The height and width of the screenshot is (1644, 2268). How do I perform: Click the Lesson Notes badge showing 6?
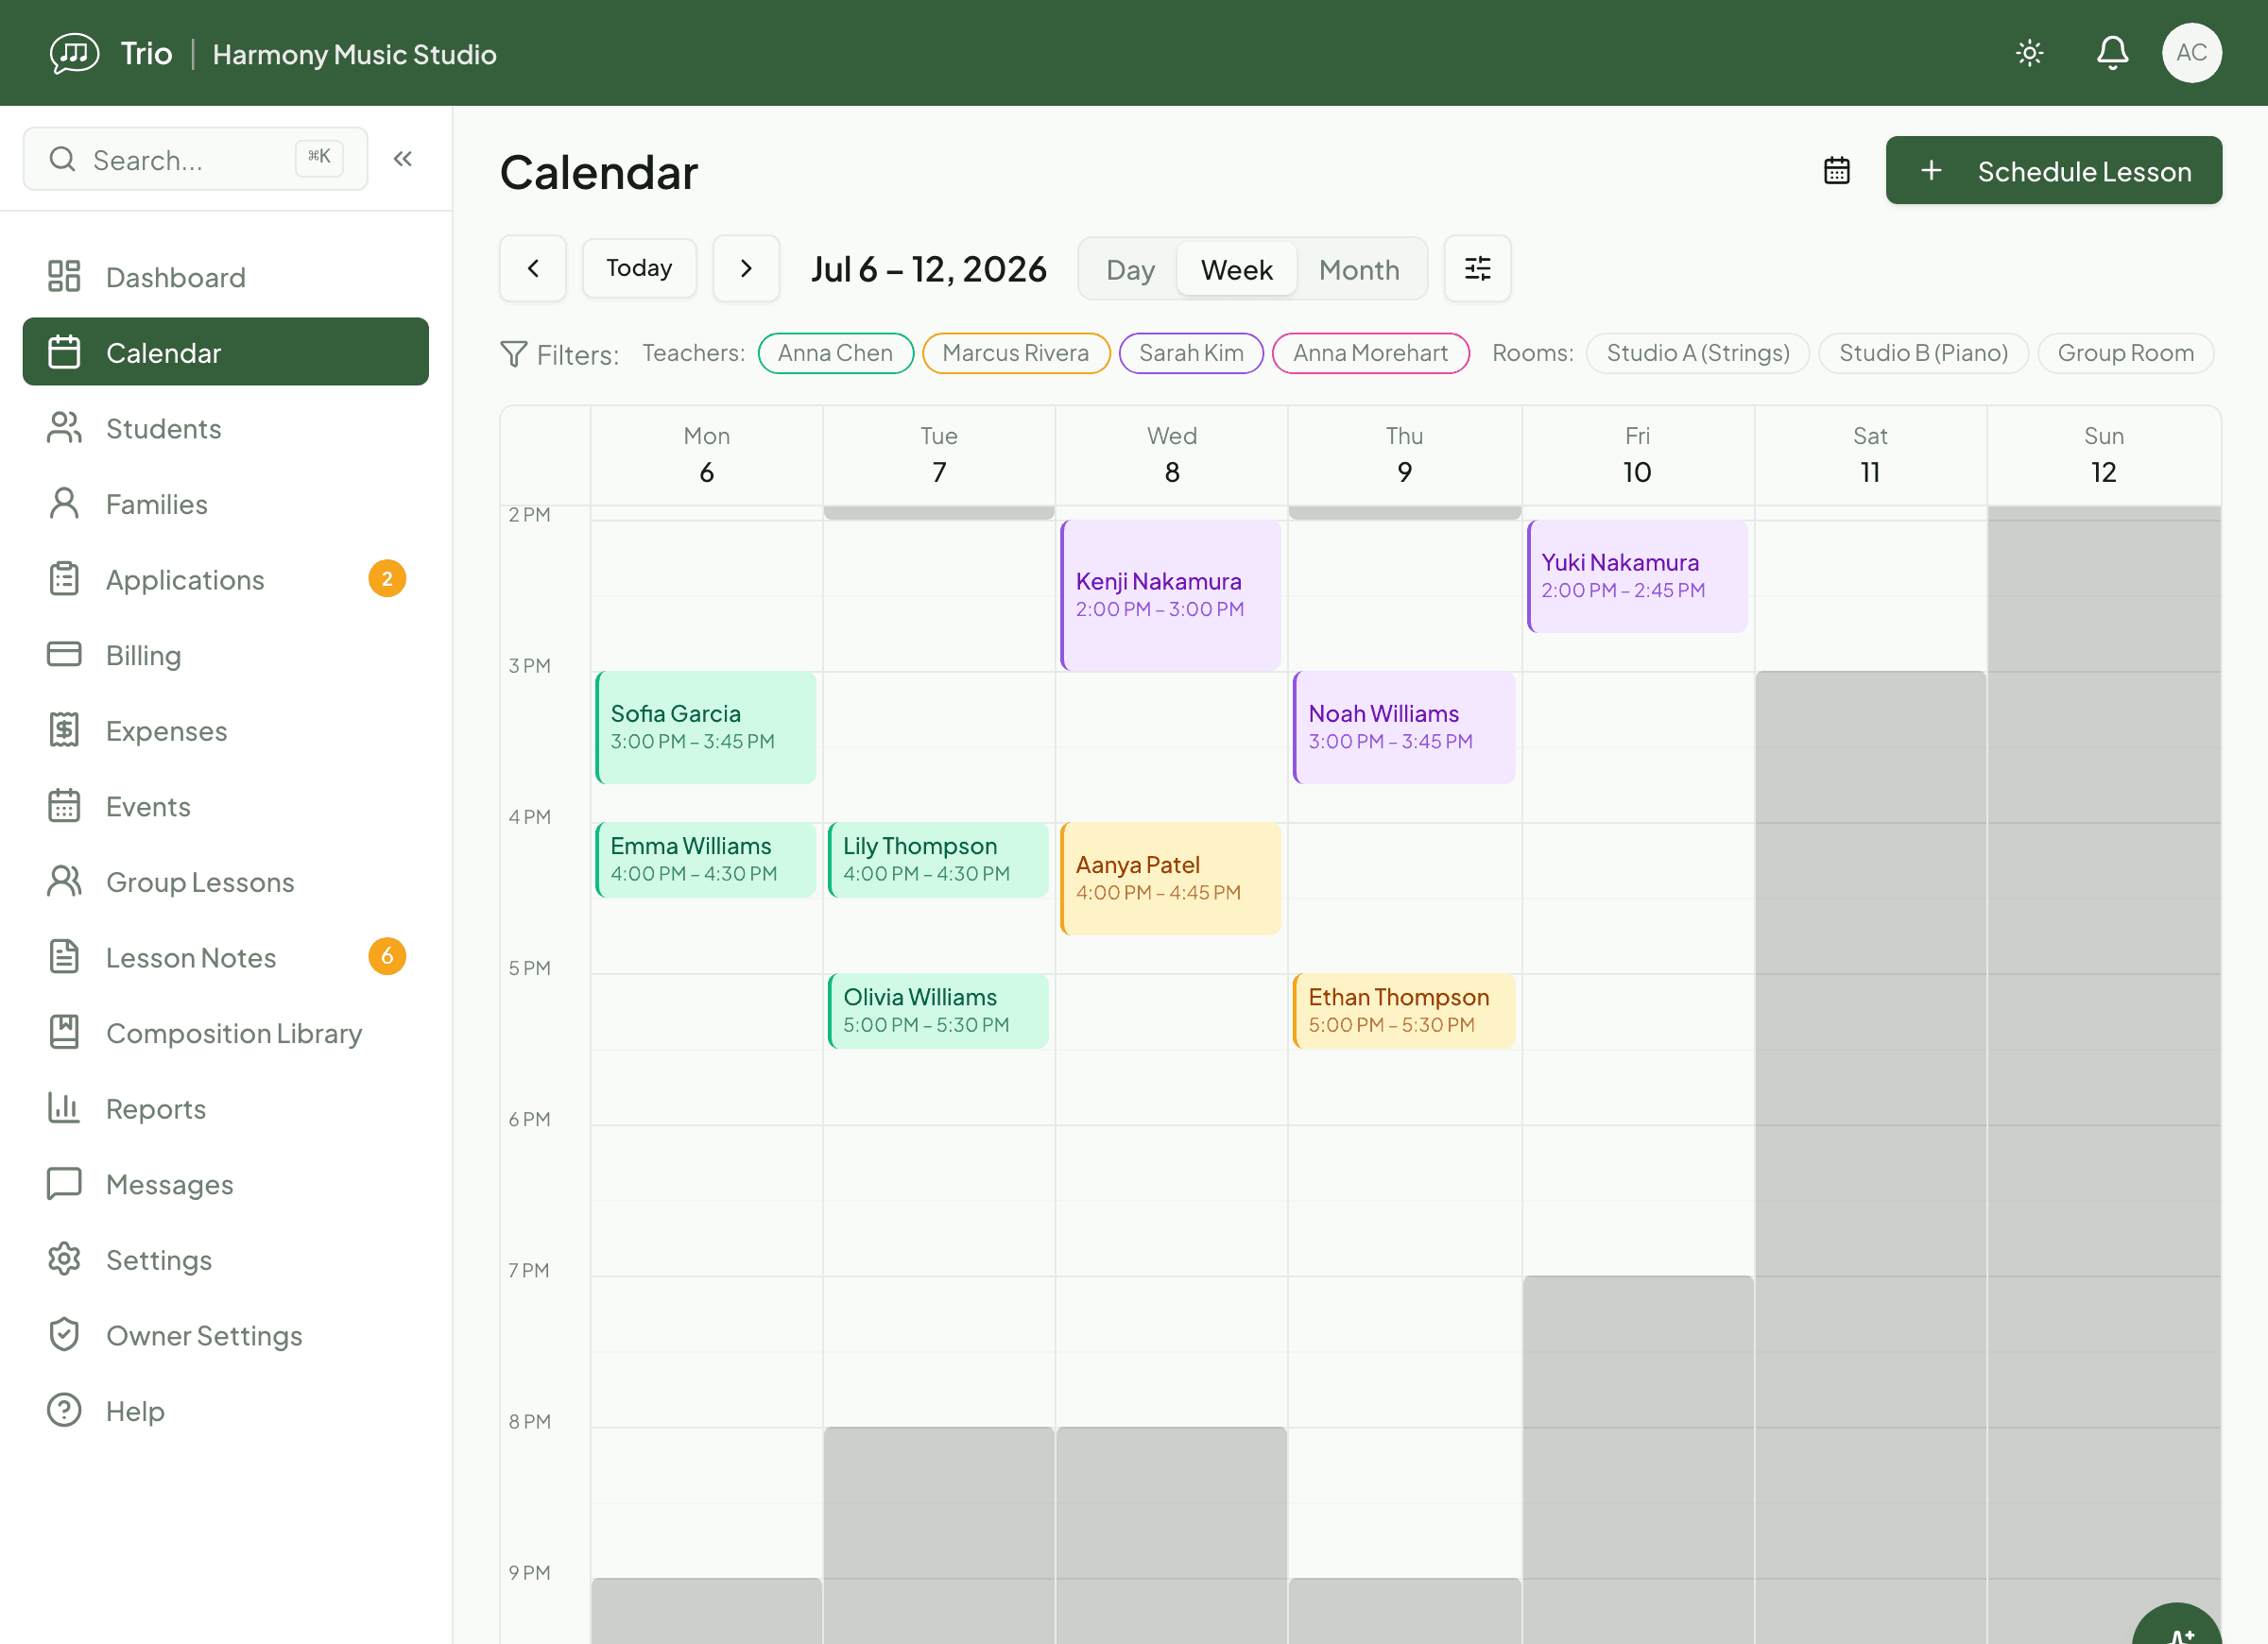[x=387, y=957]
